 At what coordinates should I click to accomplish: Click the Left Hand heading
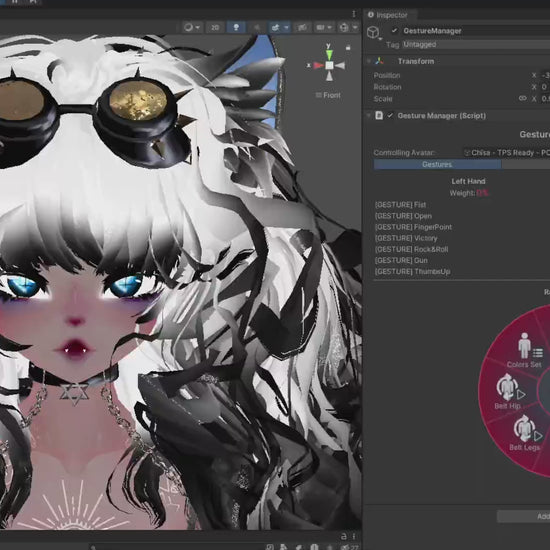pyautogui.click(x=468, y=181)
